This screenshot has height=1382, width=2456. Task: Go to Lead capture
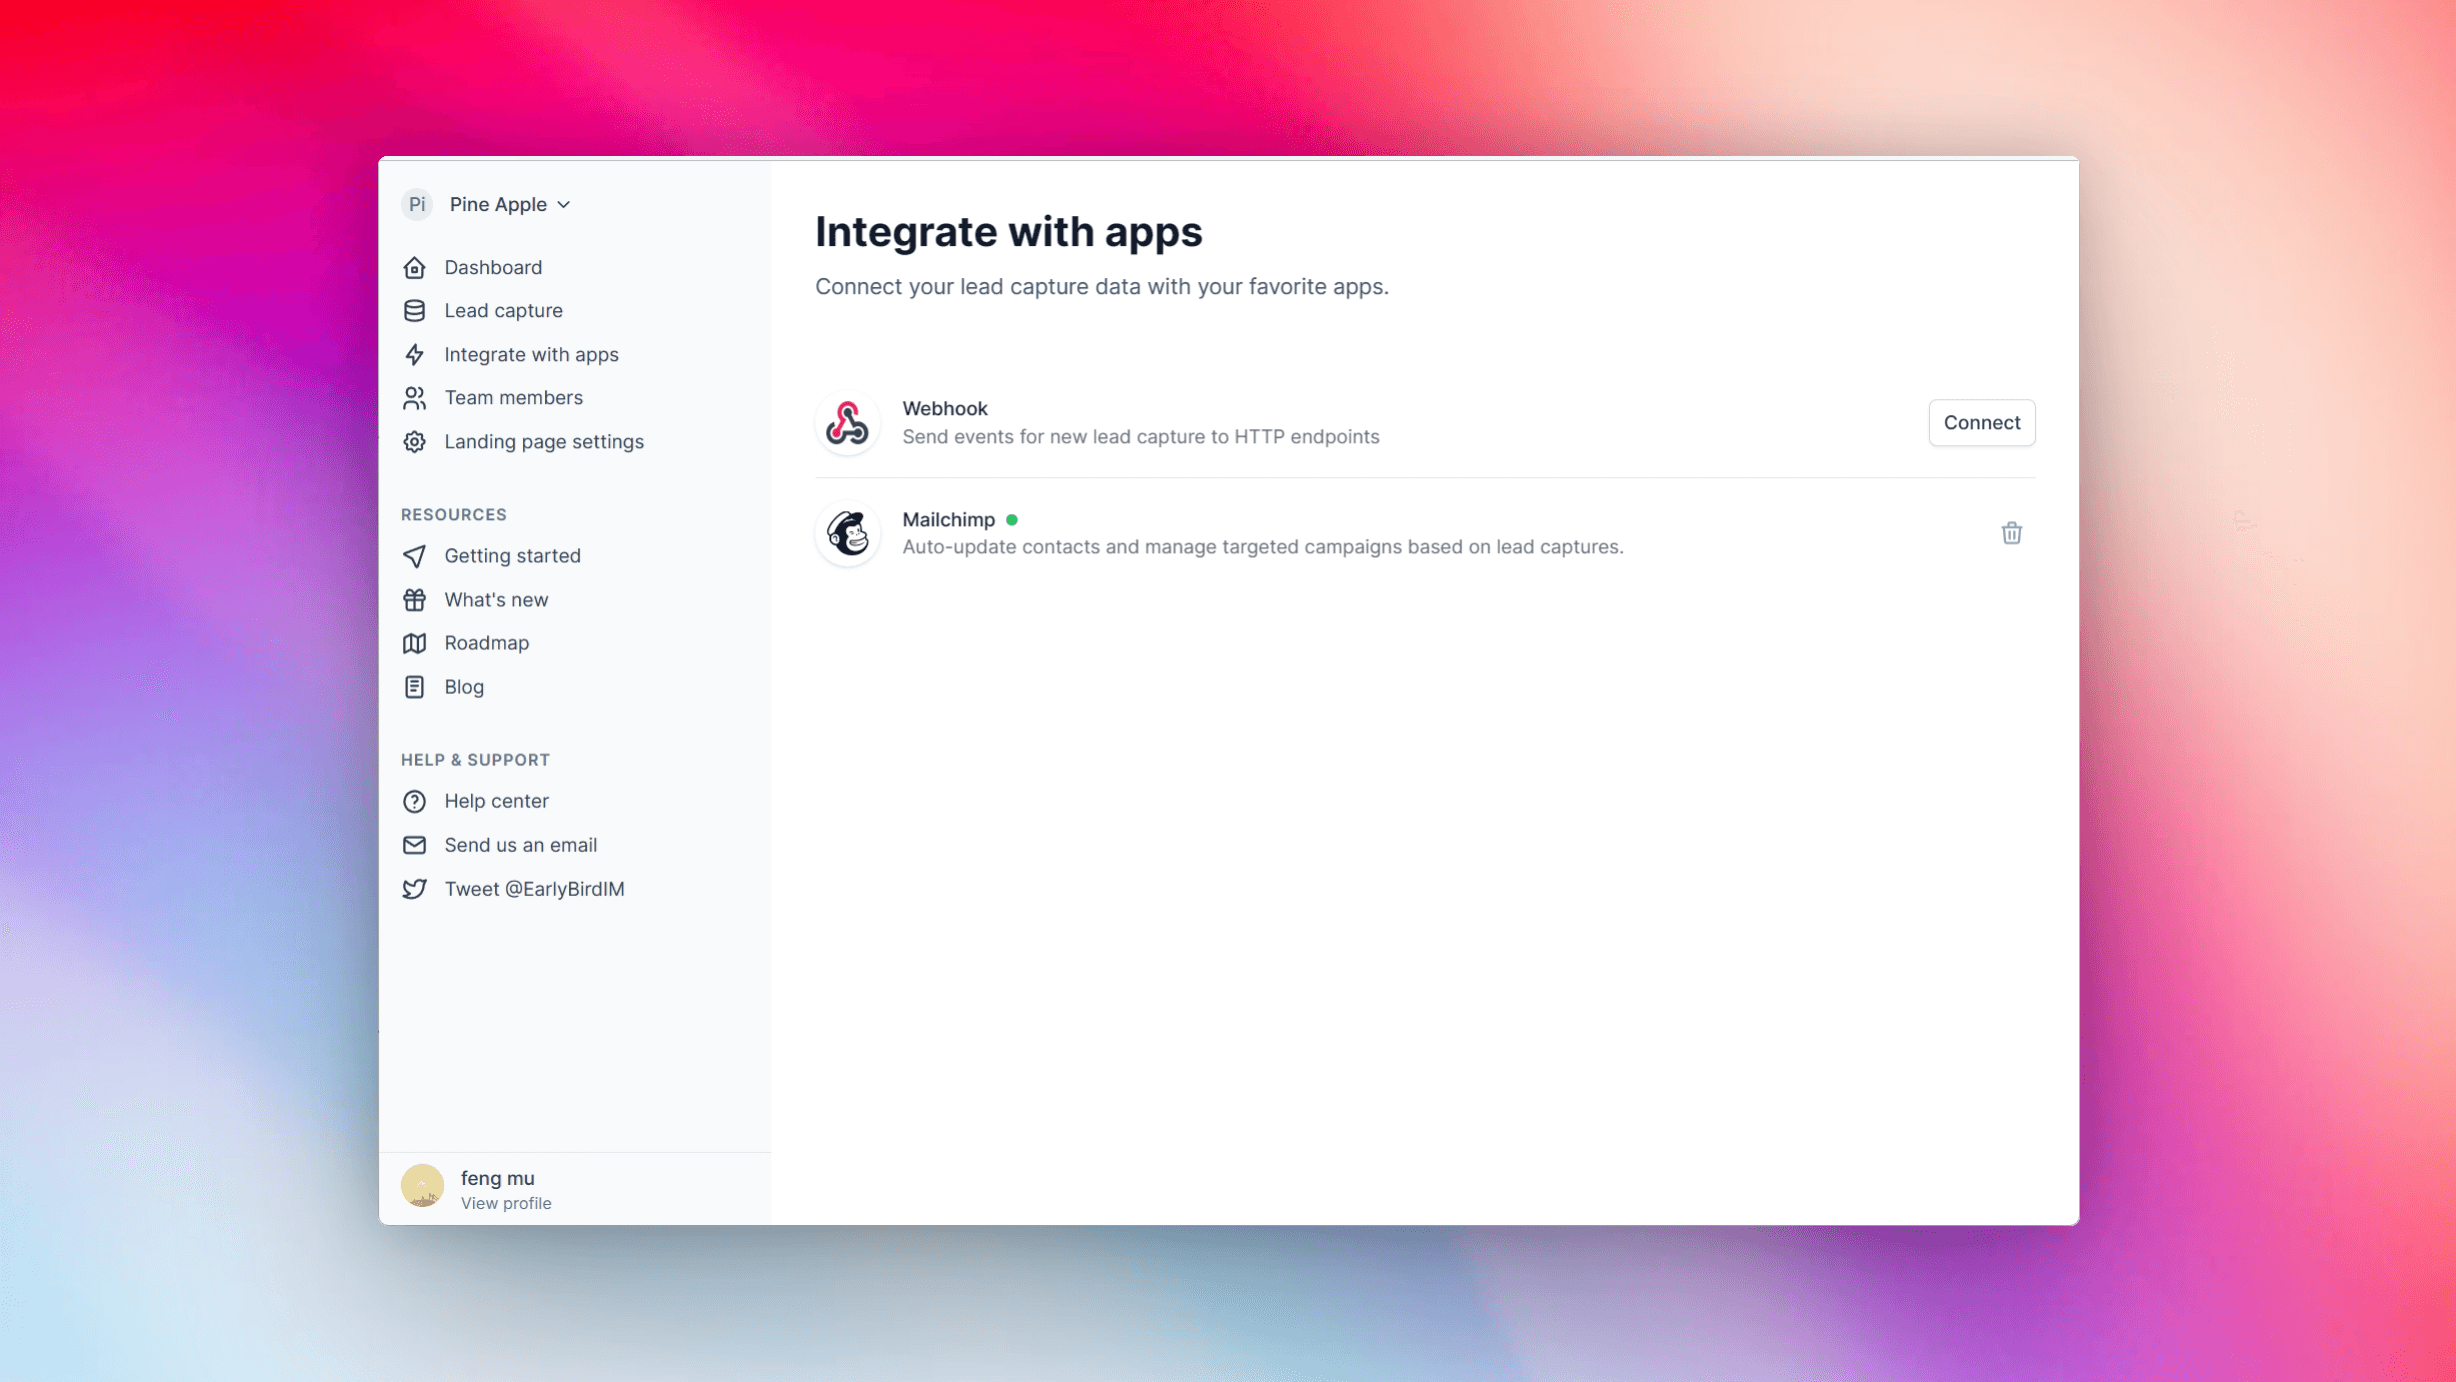click(x=503, y=311)
